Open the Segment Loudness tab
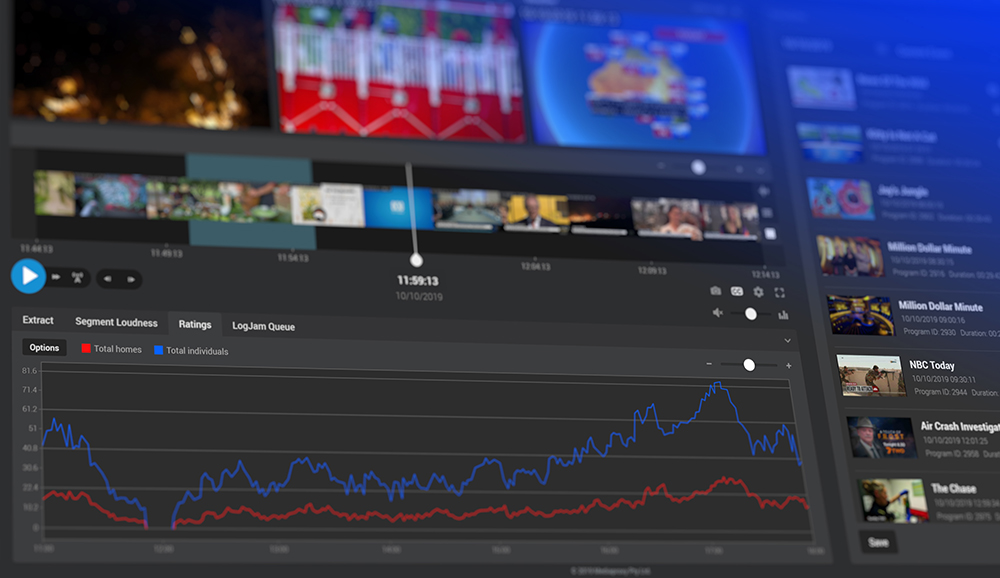The height and width of the screenshot is (578, 1000). coord(116,322)
